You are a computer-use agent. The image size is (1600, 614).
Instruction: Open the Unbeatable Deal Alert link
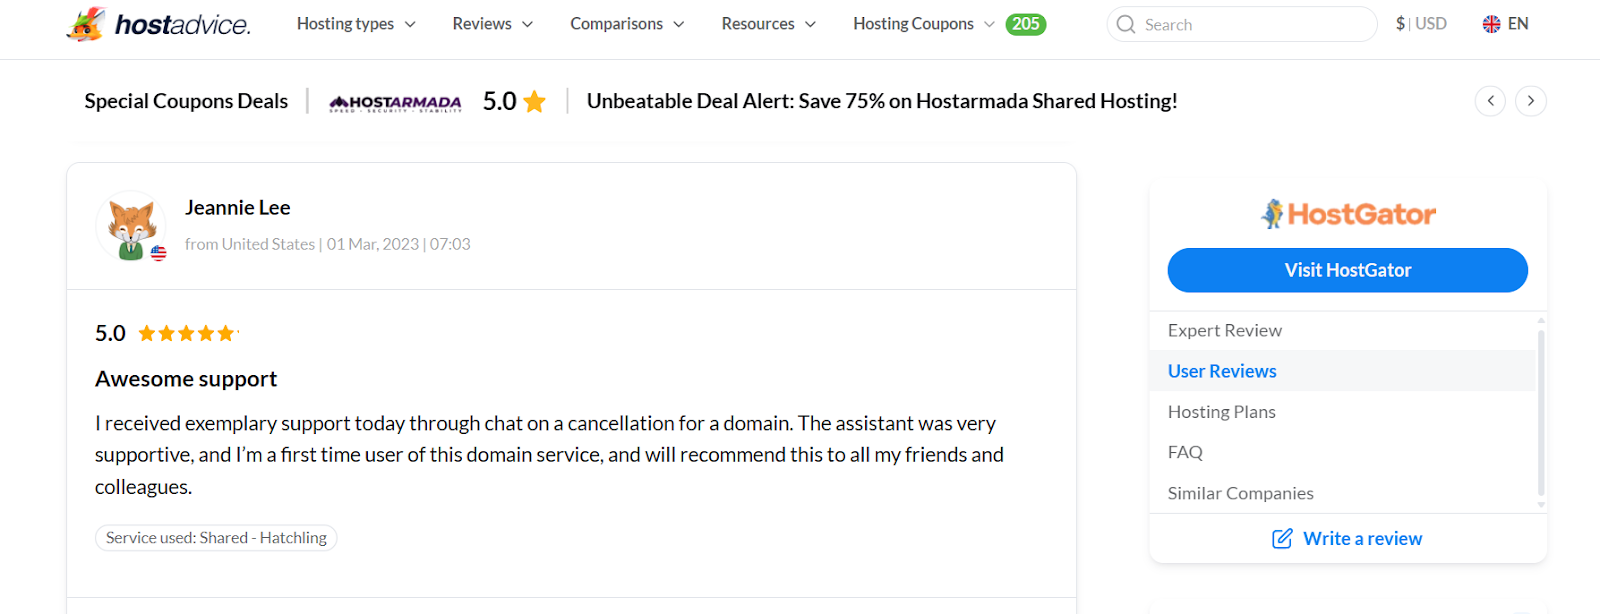pyautogui.click(x=881, y=101)
